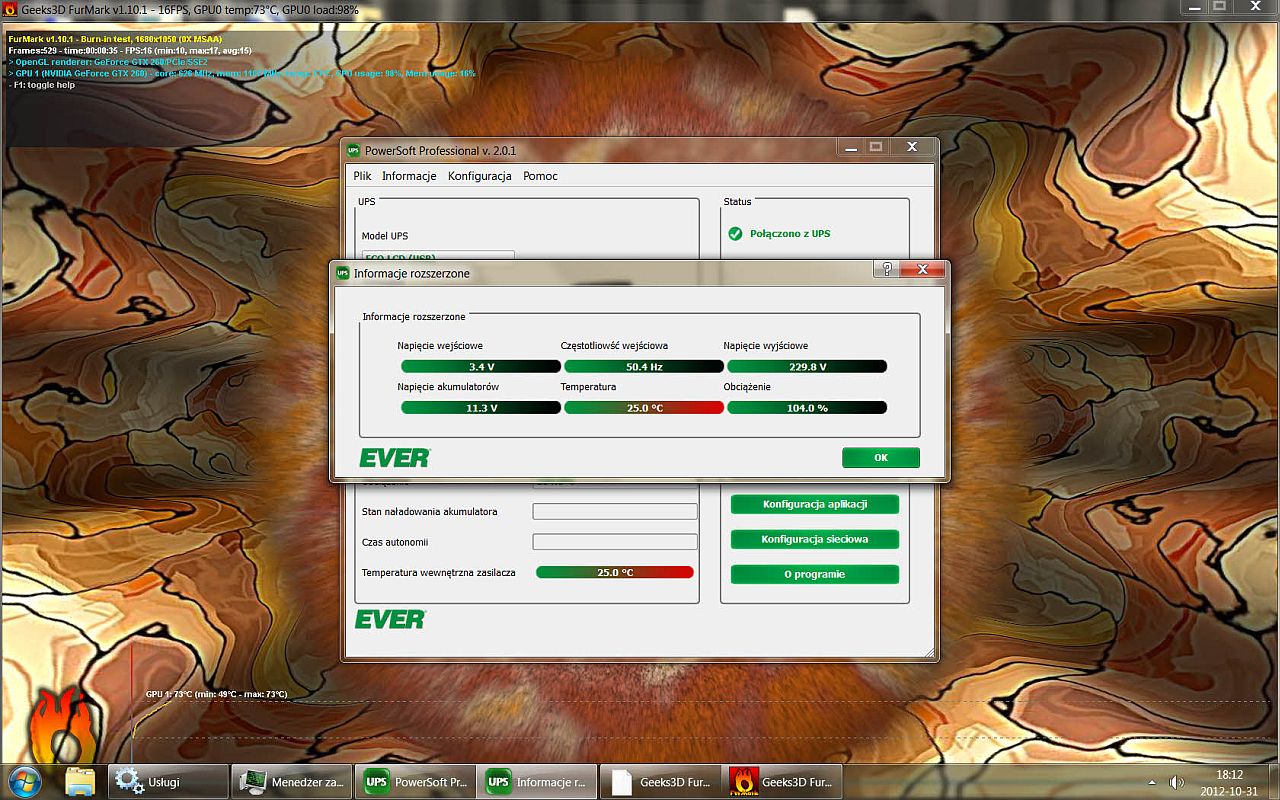Viewport: 1280px width, 800px height.
Task: Open the Plik menu in PowerSoft
Action: [362, 176]
